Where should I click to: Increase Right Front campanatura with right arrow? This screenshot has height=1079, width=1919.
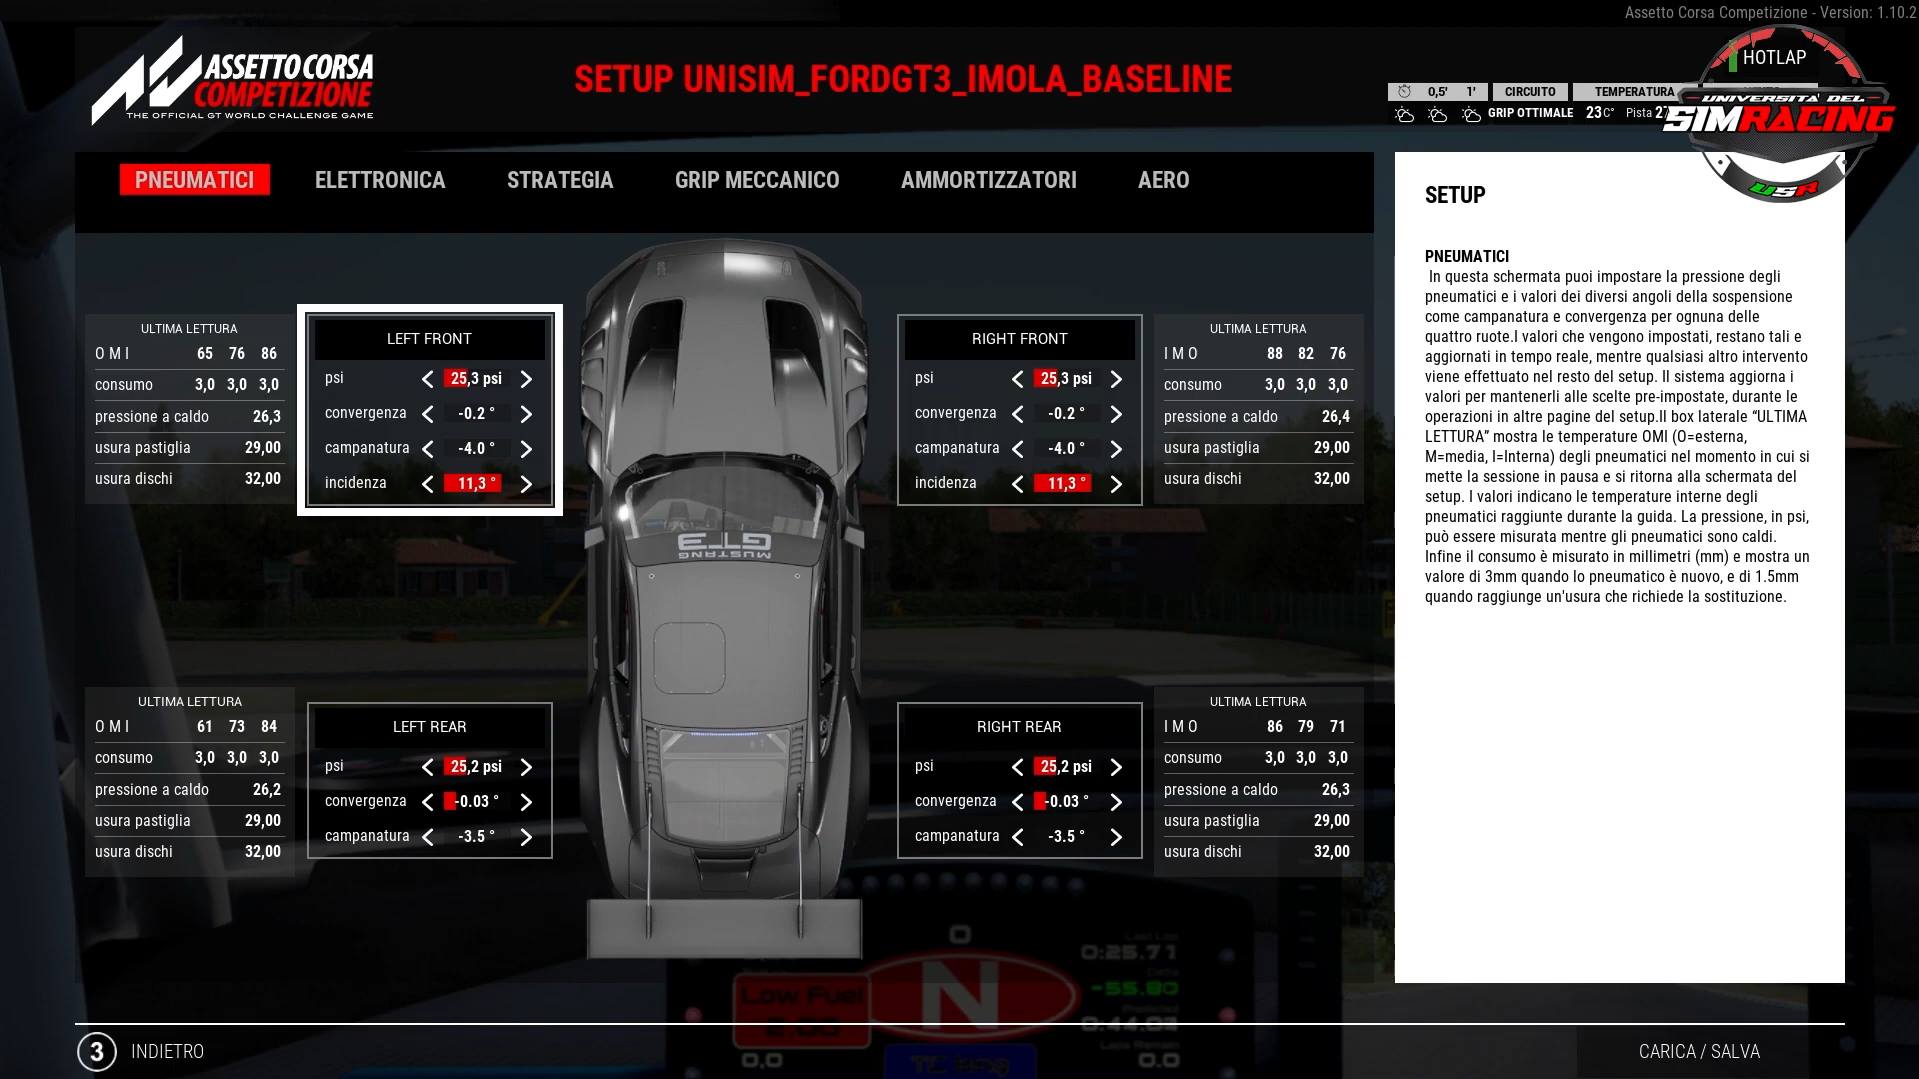click(x=1116, y=449)
